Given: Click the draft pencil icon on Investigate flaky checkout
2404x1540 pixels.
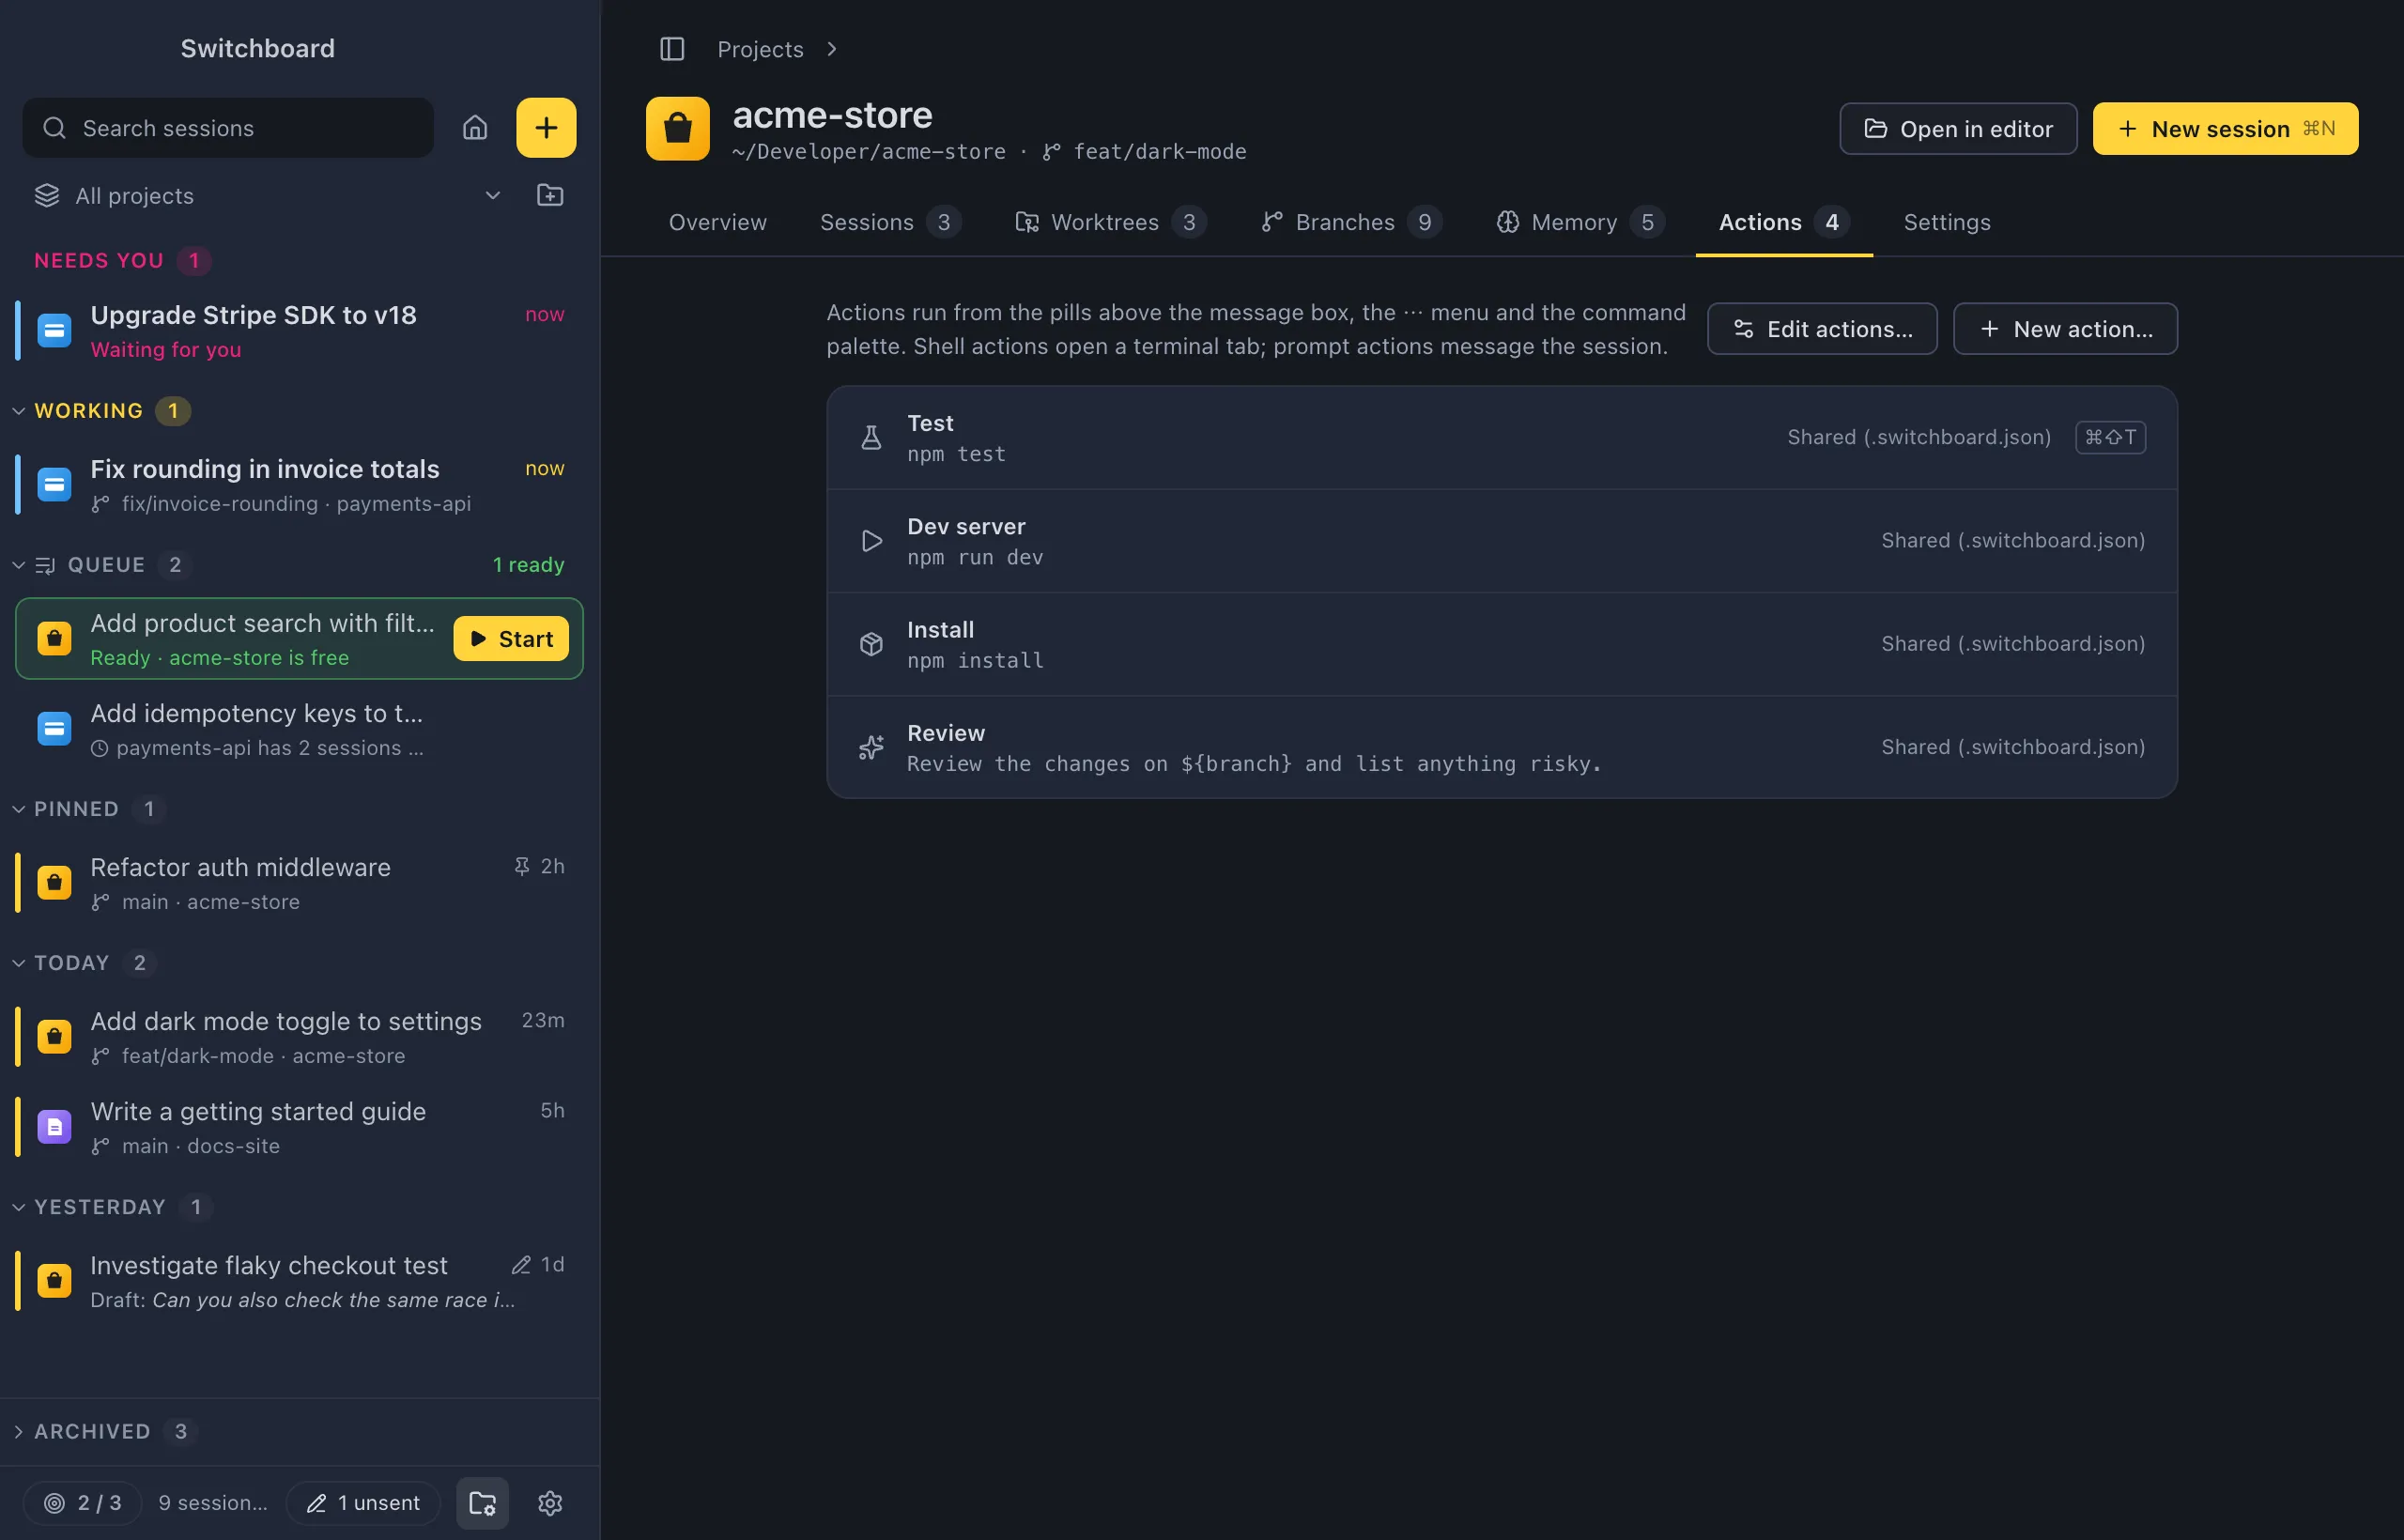Looking at the screenshot, I should pos(521,1265).
